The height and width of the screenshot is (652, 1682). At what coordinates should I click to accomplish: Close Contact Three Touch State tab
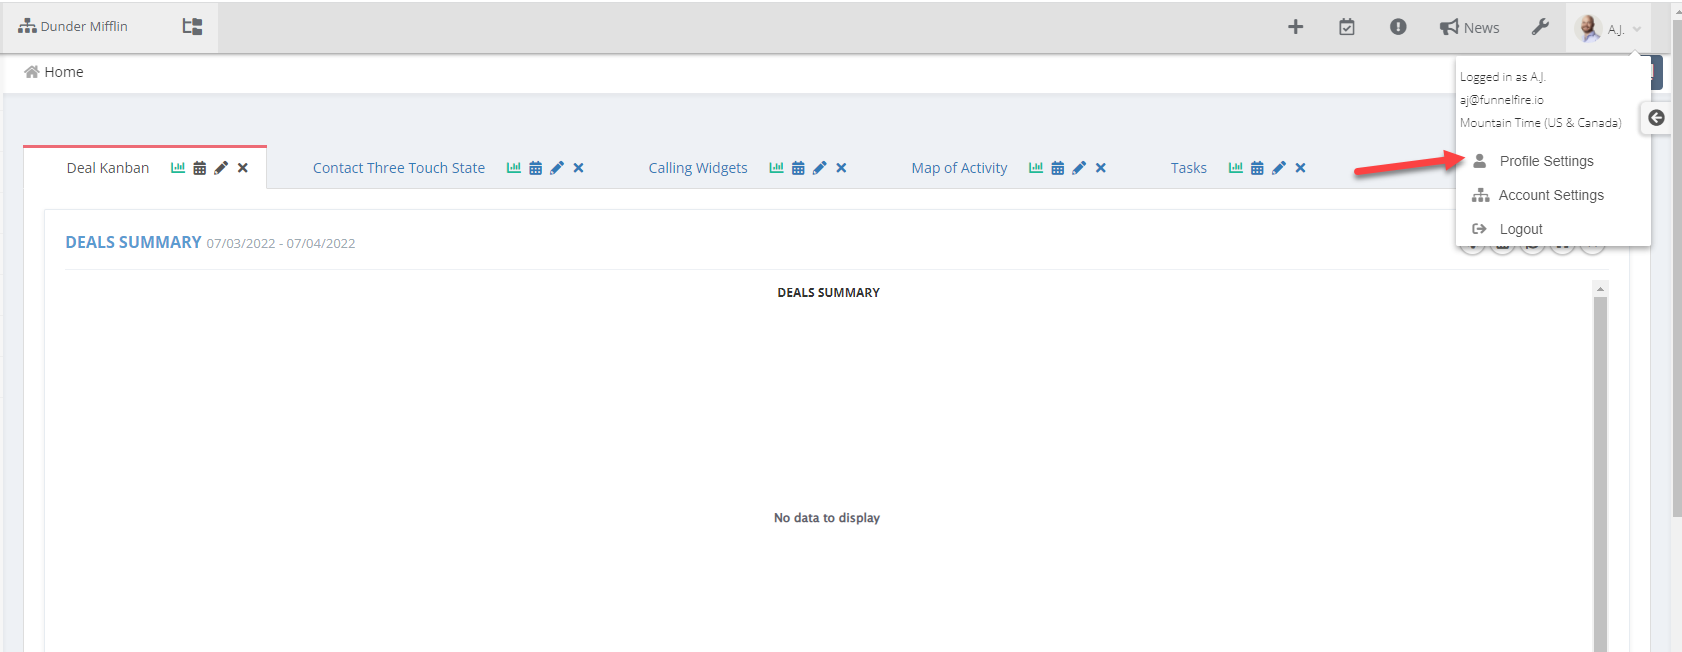pos(579,168)
